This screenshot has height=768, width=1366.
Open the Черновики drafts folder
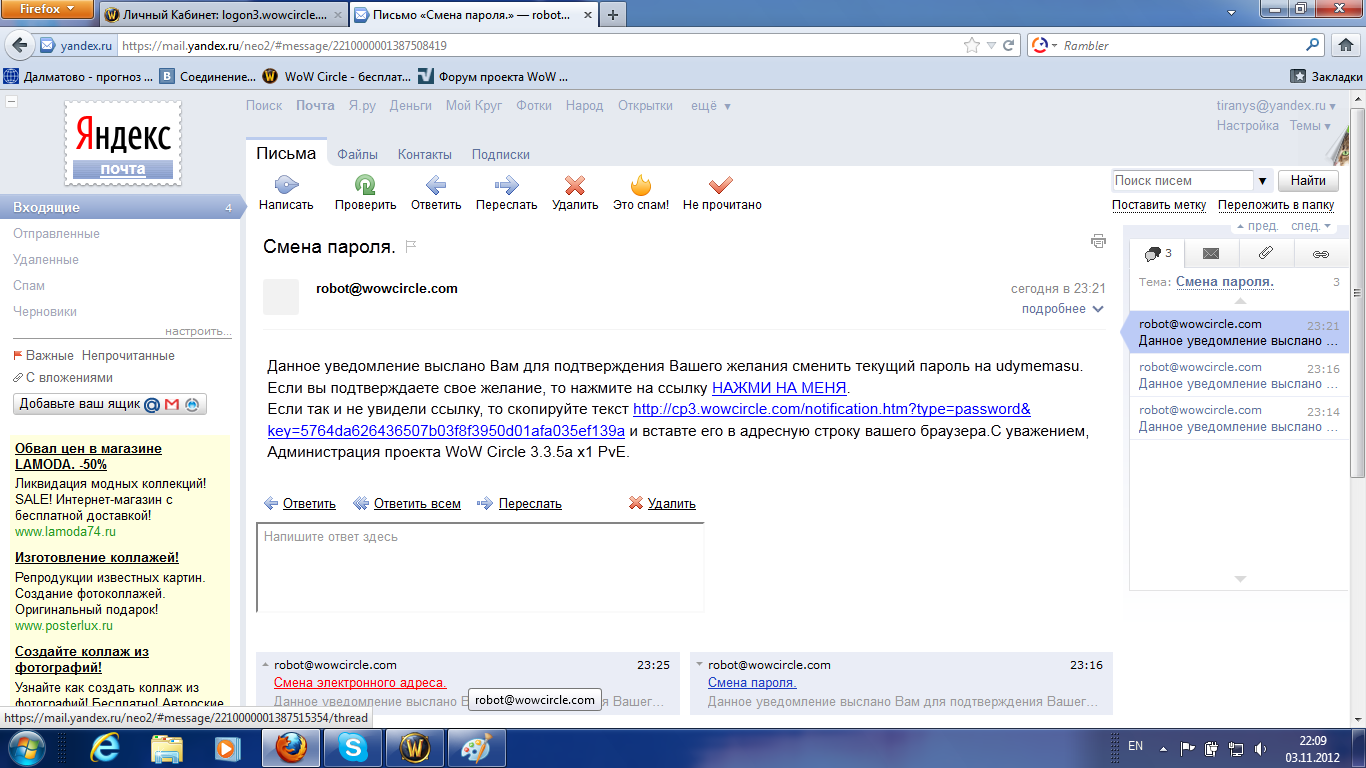coord(45,311)
